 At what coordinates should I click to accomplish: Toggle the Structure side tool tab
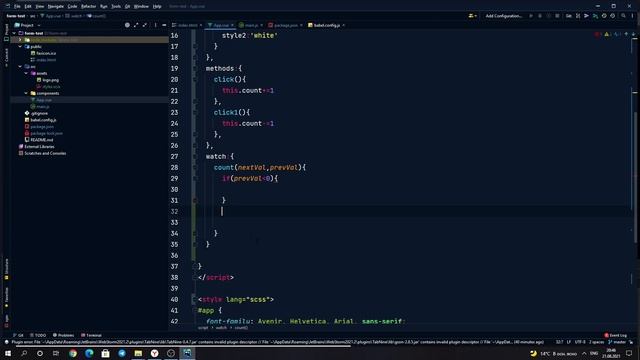[6, 268]
